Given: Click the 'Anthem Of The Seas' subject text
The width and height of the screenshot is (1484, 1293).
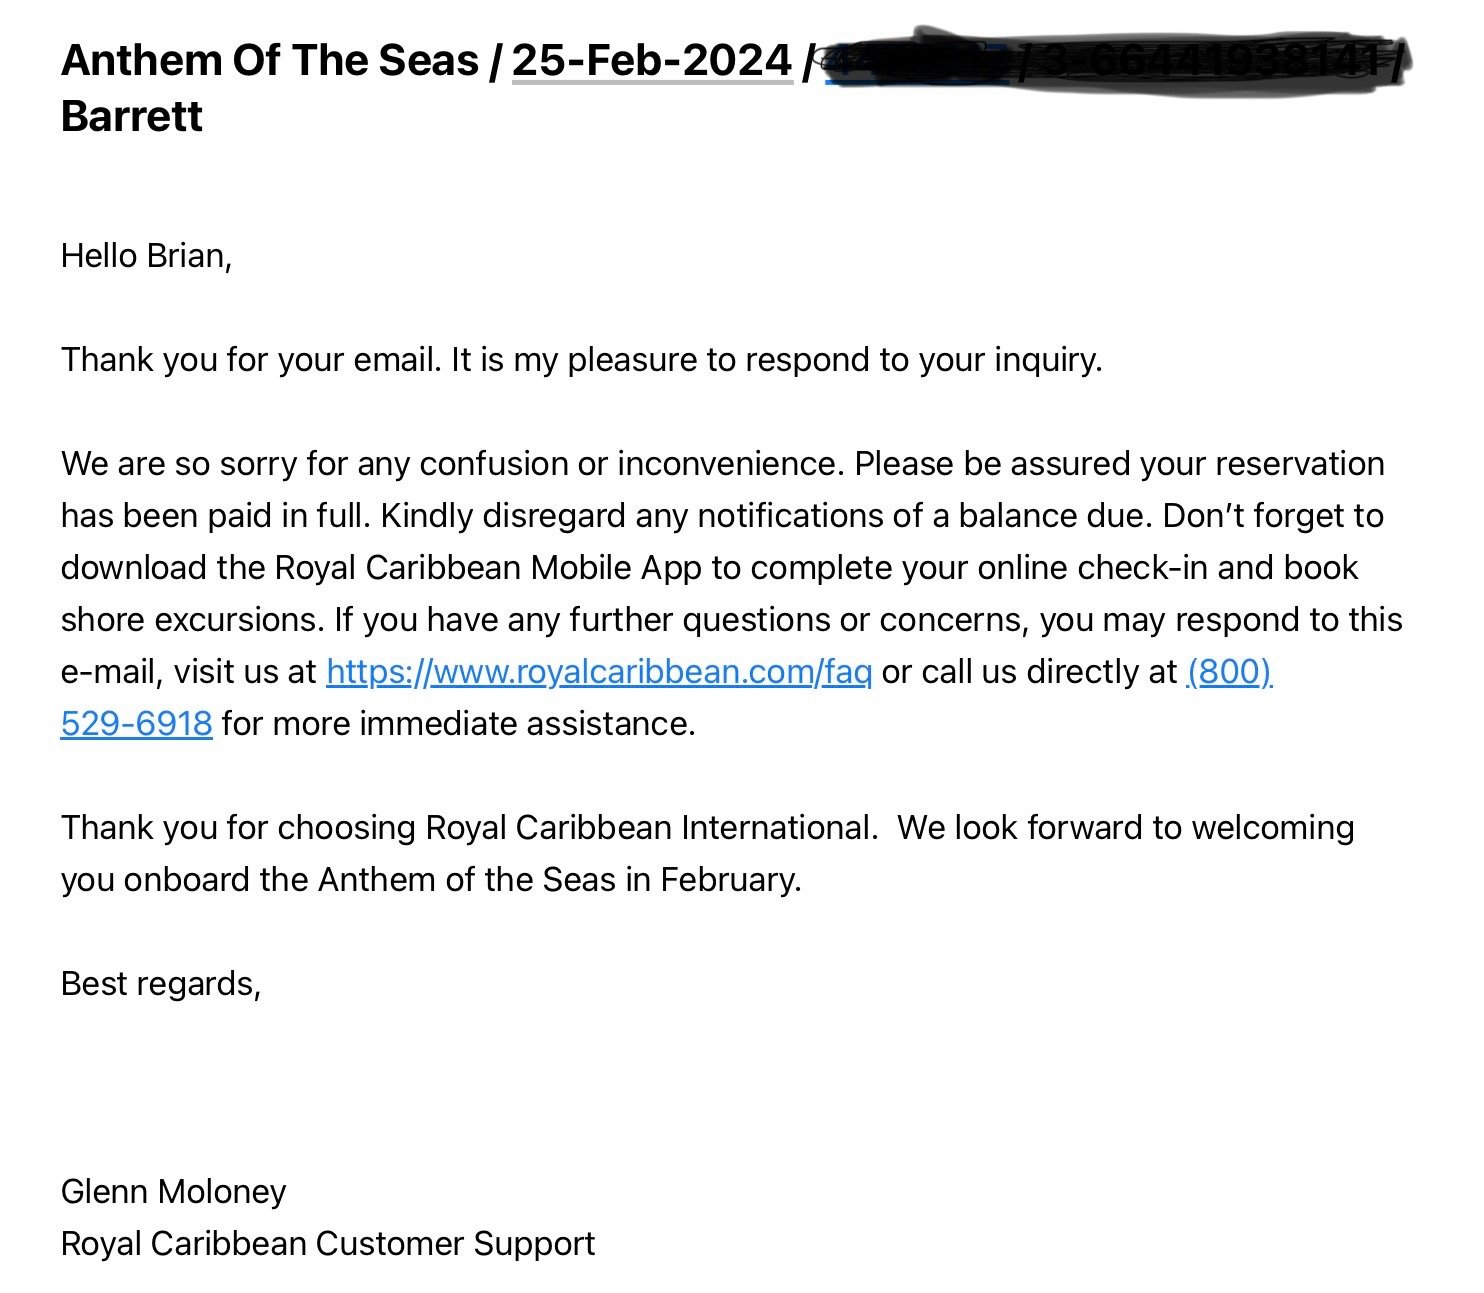Looking at the screenshot, I should tap(270, 61).
